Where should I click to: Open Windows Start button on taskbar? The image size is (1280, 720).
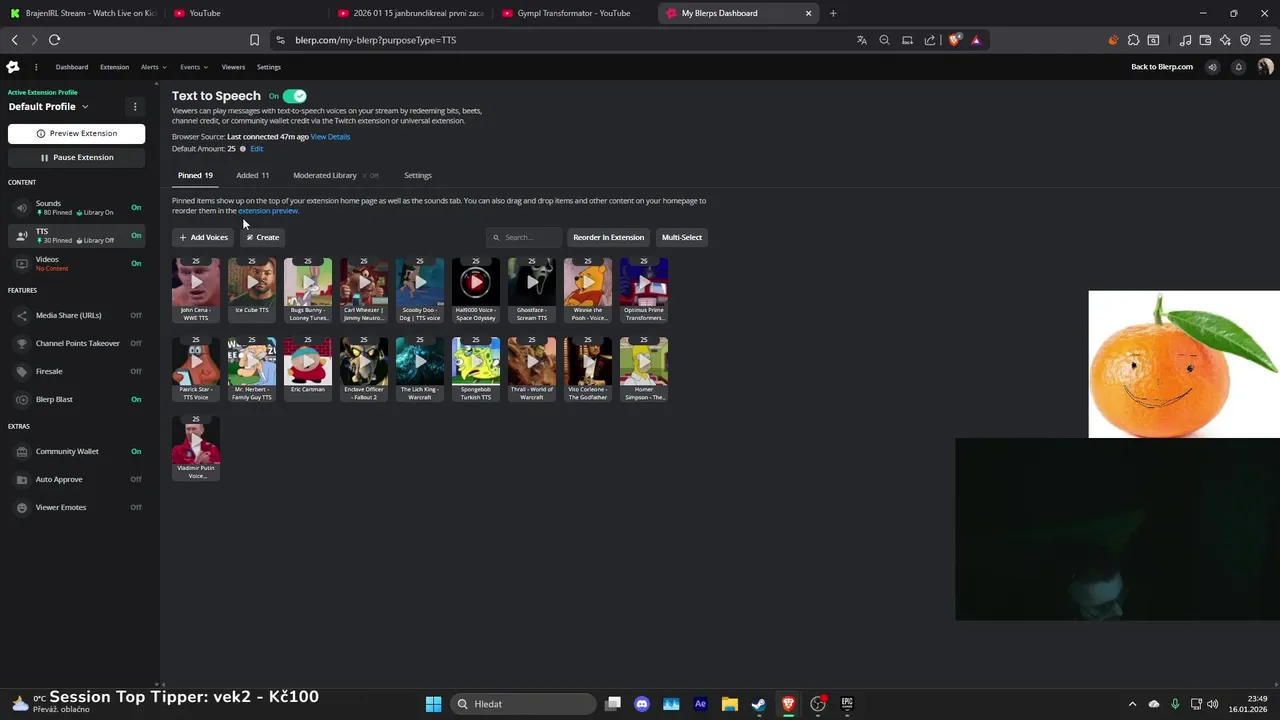coord(433,704)
